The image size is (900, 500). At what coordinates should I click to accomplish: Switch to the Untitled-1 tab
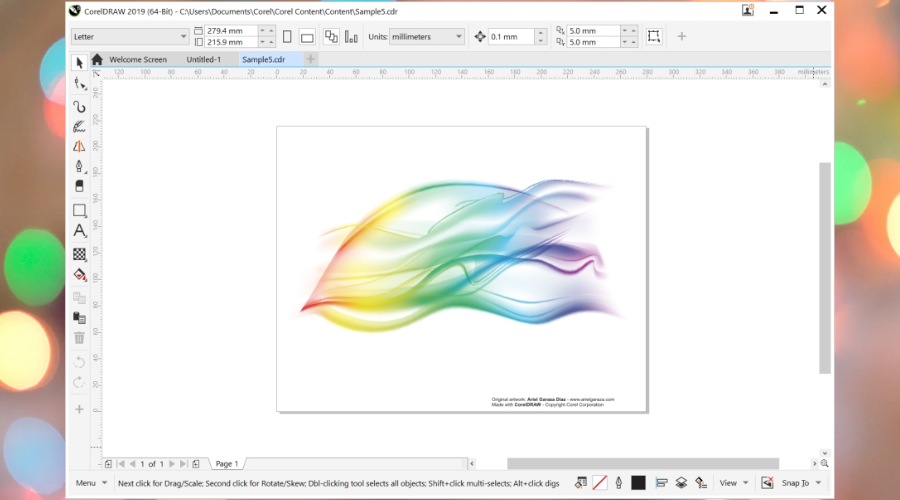[204, 59]
